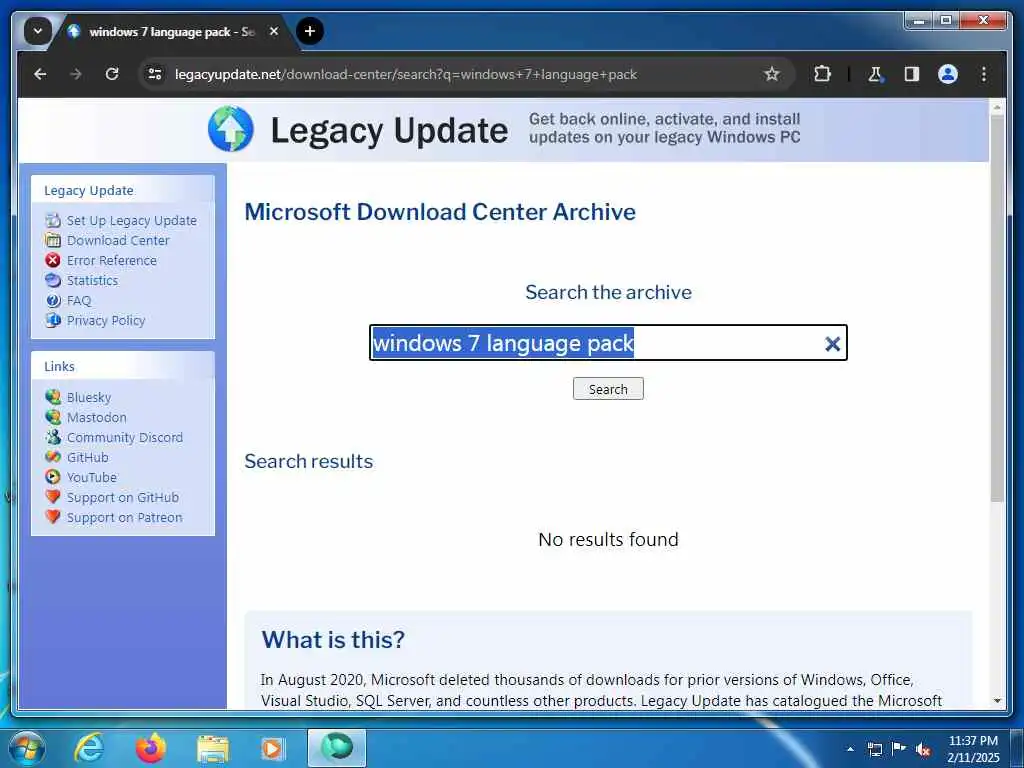The width and height of the screenshot is (1024, 768).
Task: Open a new tab with plus button
Action: [x=310, y=31]
